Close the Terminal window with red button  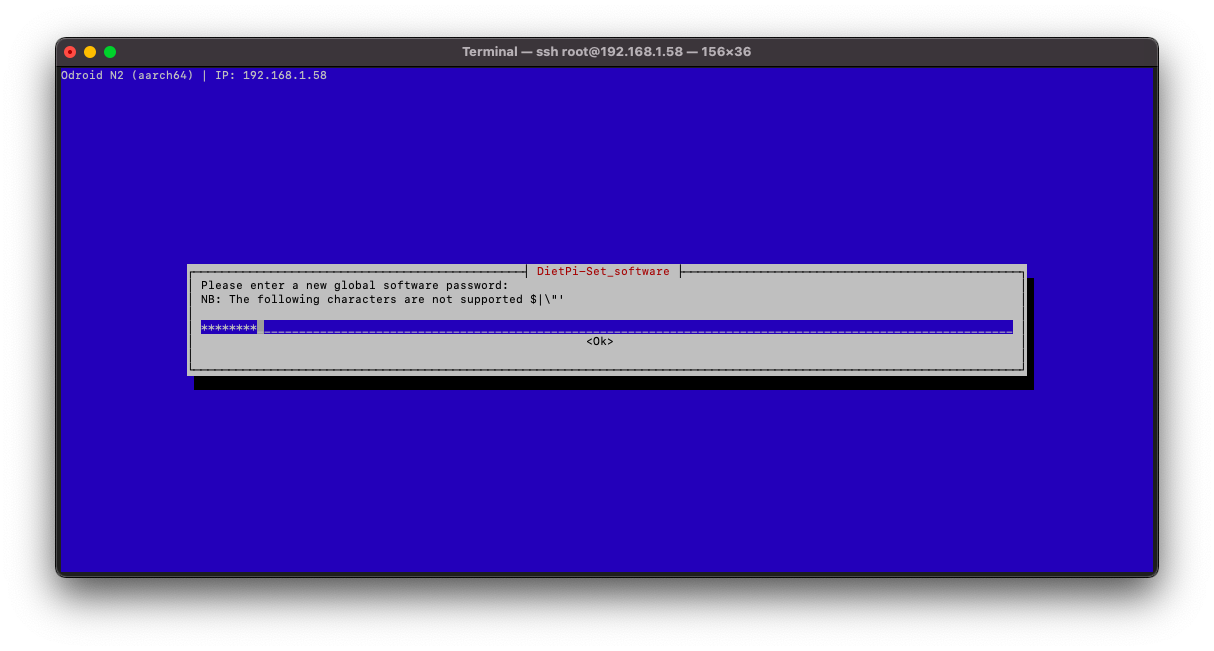pyautogui.click(x=70, y=52)
